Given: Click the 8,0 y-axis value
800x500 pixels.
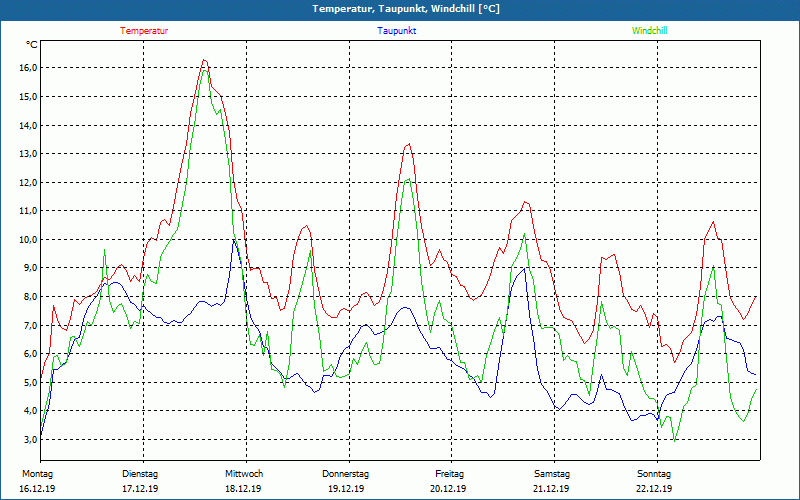Looking at the screenshot, I should pyautogui.click(x=30, y=296).
